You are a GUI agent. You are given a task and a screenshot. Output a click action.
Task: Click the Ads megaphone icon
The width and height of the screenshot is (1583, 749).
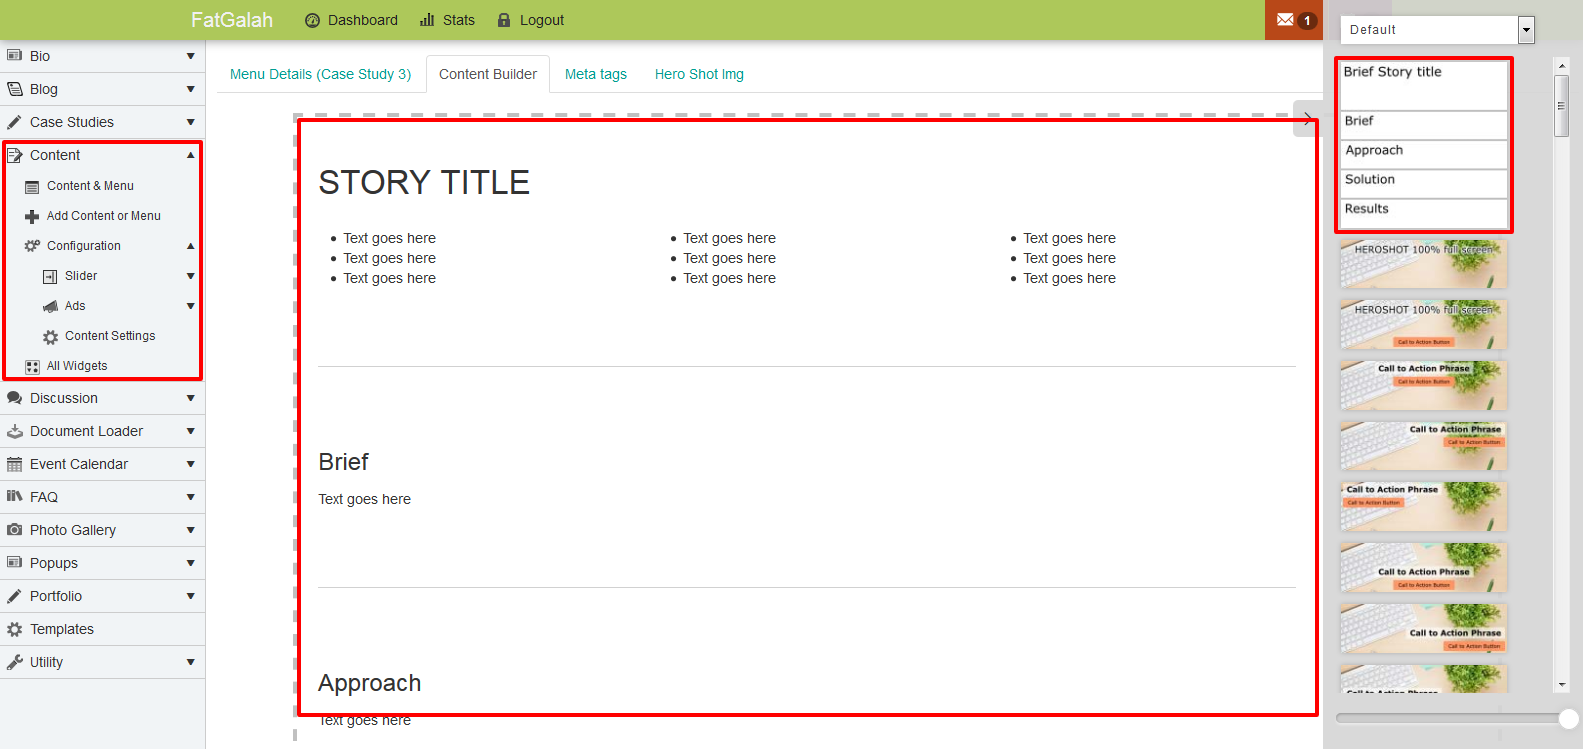tap(50, 306)
